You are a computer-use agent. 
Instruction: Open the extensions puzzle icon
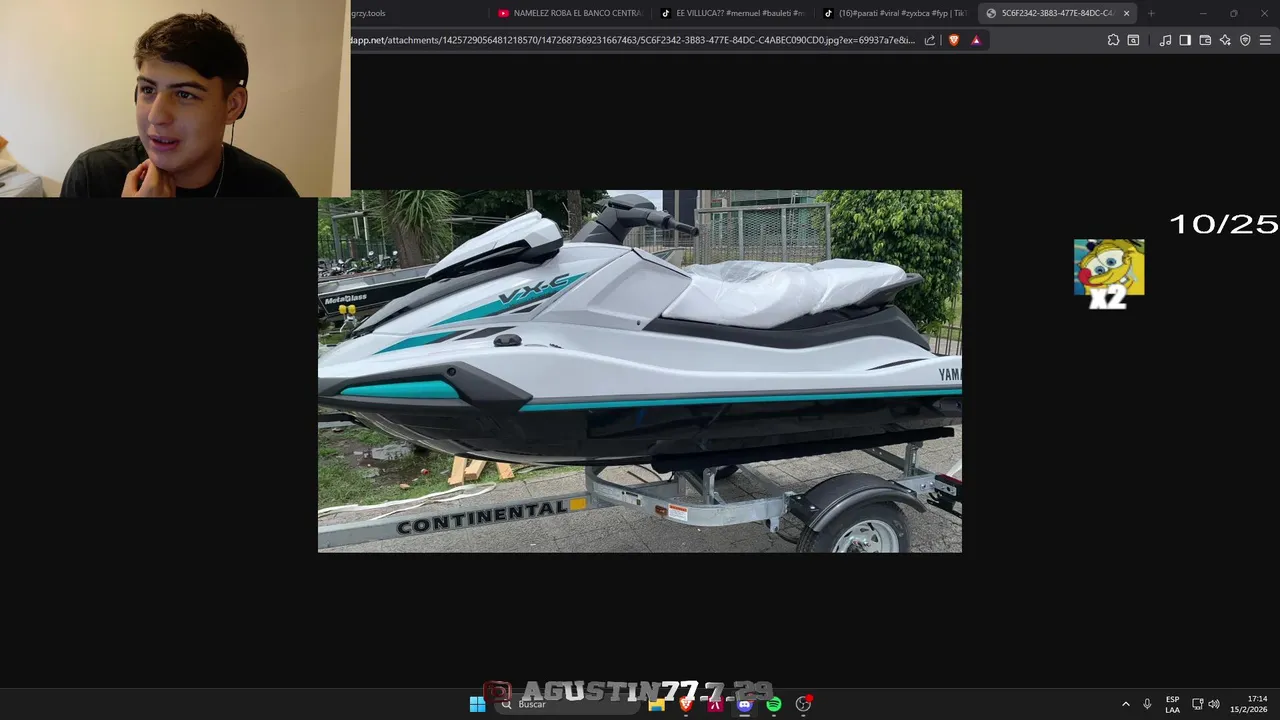pyautogui.click(x=1113, y=40)
